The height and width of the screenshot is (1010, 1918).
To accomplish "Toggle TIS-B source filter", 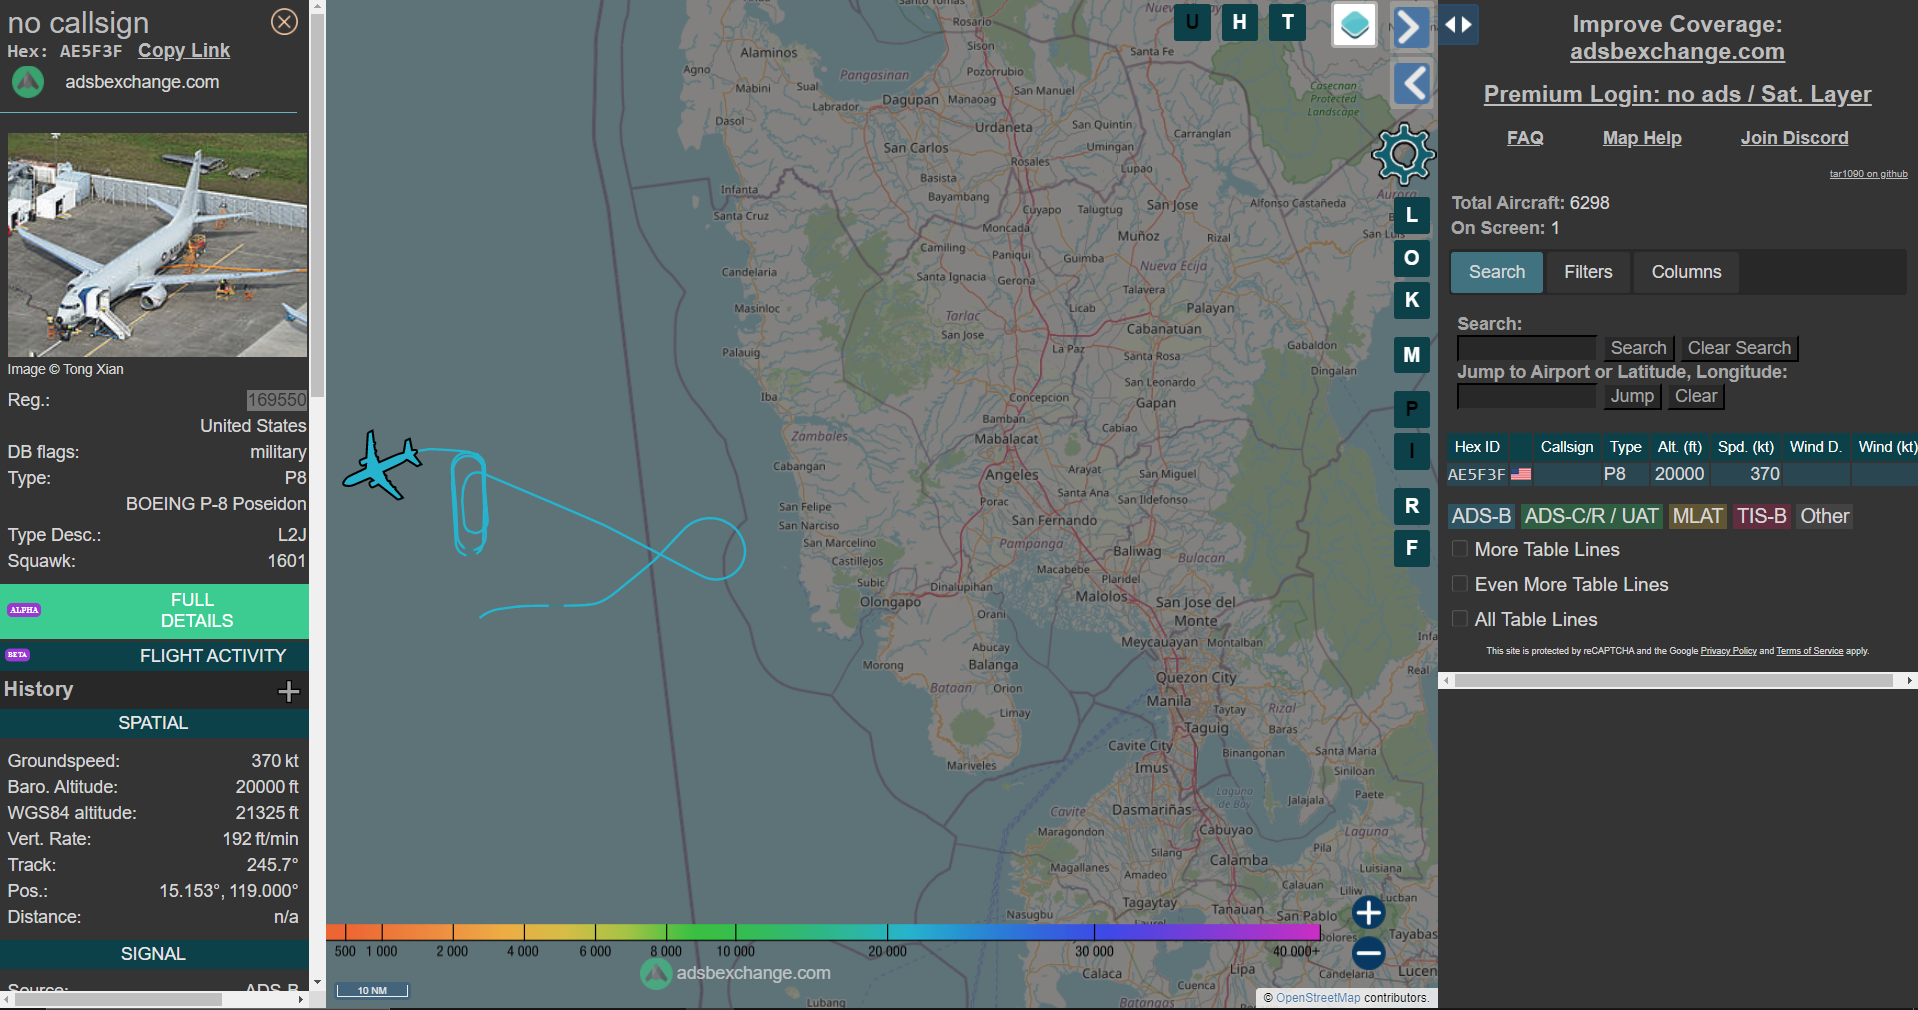I will pos(1761,516).
